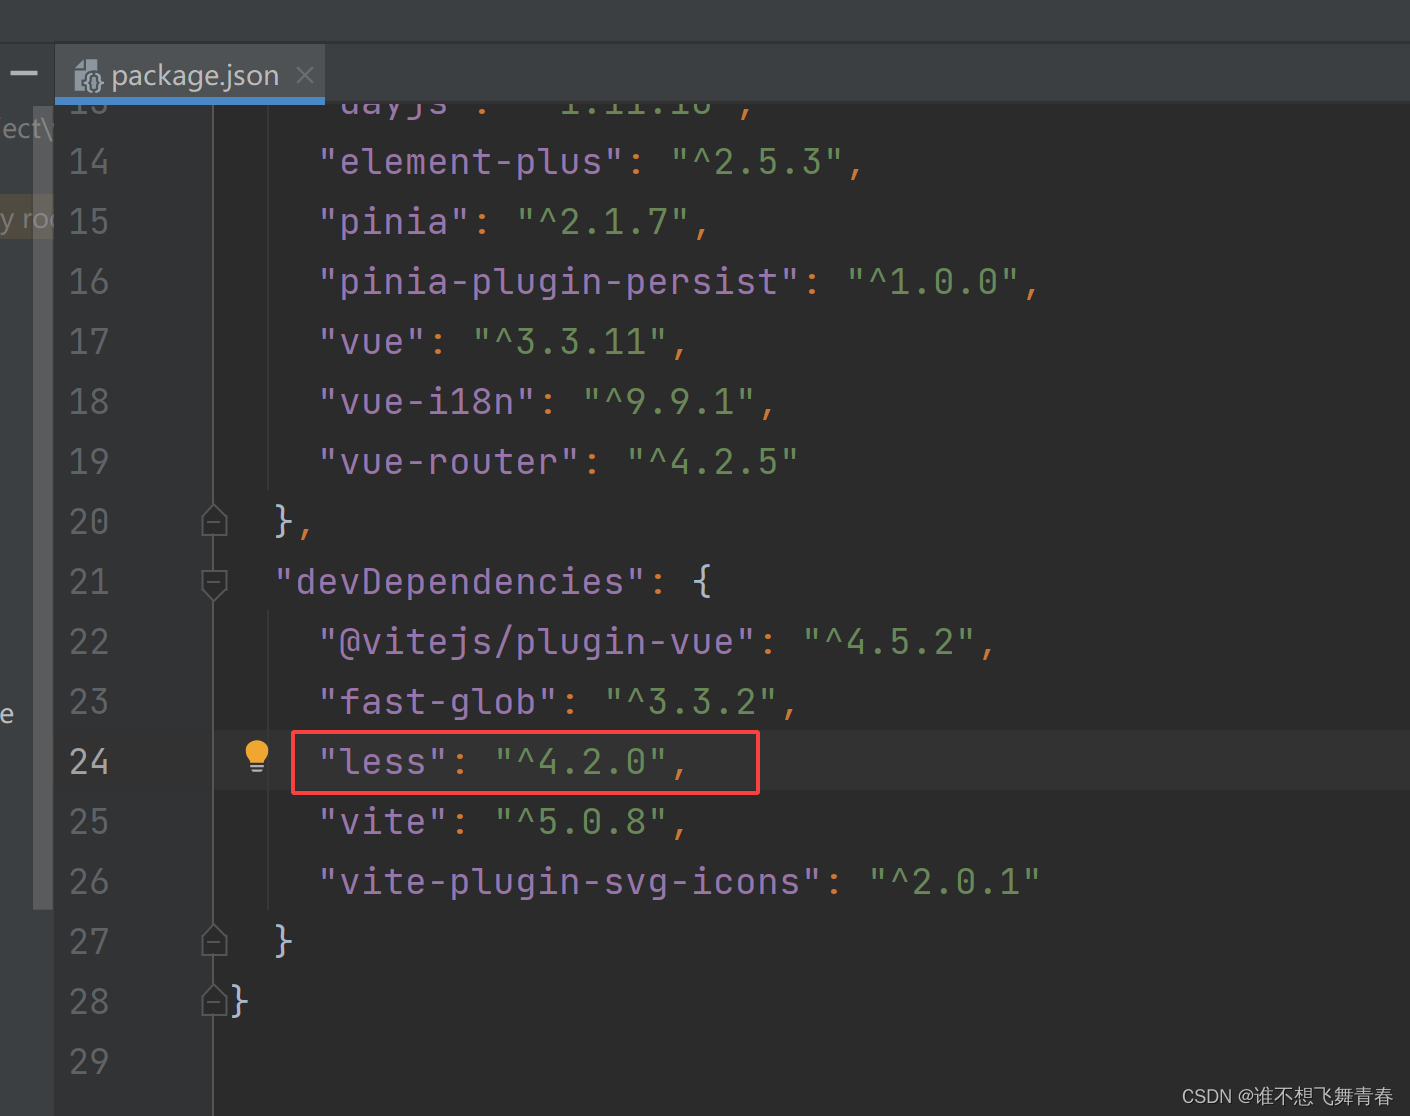Click the "element-plus" dependency line

click(x=468, y=161)
